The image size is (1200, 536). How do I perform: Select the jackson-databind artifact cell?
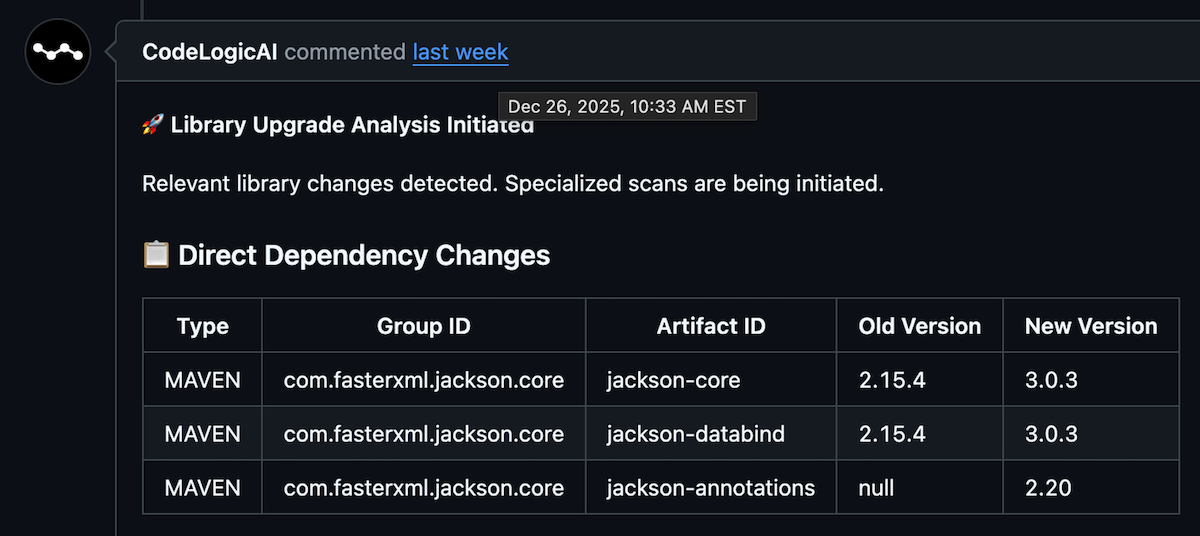tap(695, 434)
